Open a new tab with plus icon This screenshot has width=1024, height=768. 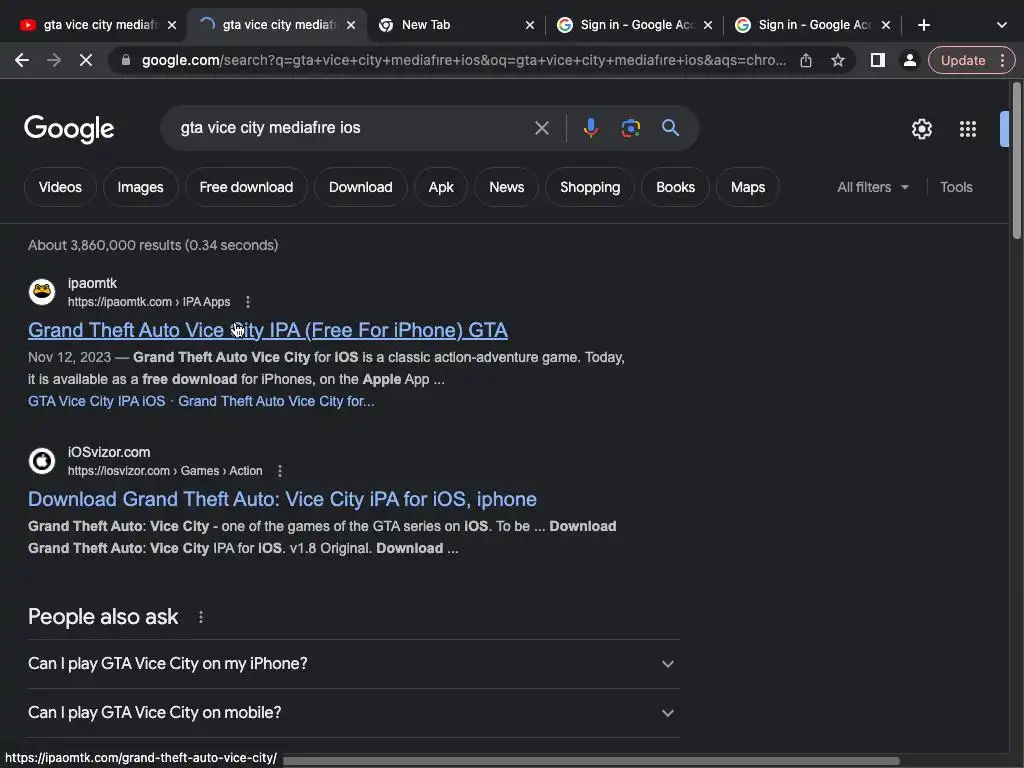[923, 25]
